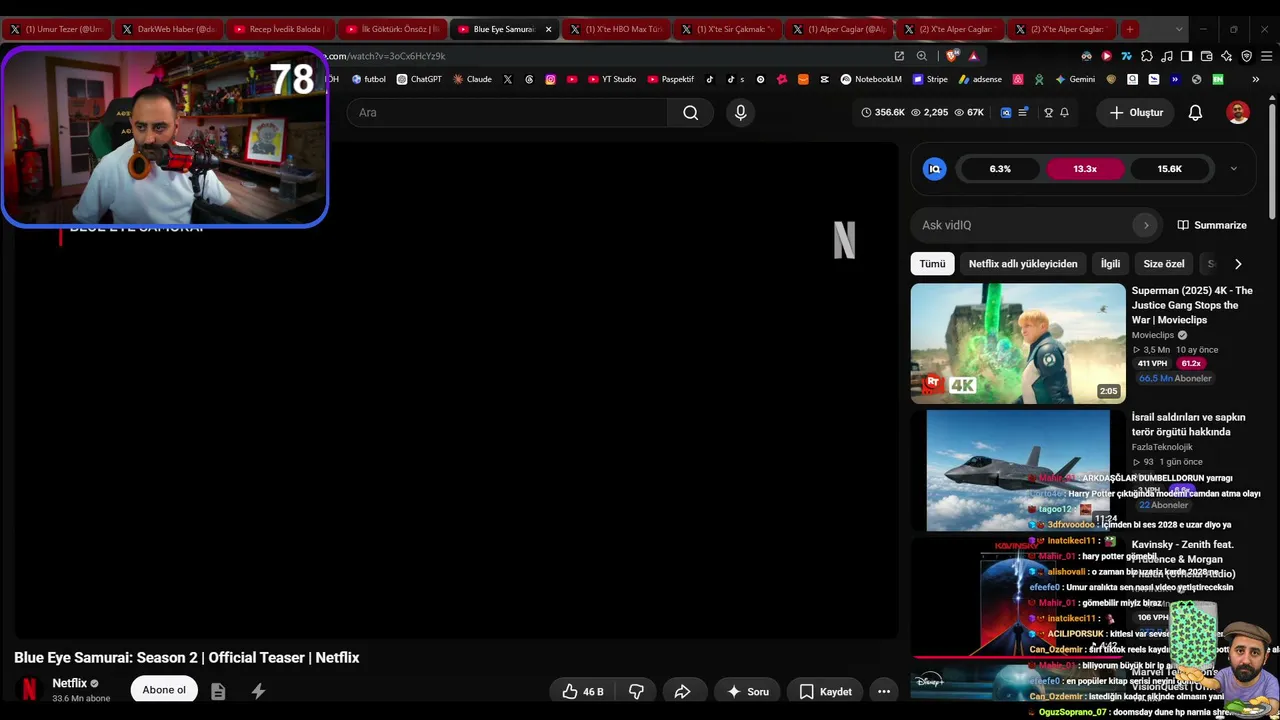1280x720 pixels.
Task: Open the Netflix channel avatar
Action: (30, 690)
